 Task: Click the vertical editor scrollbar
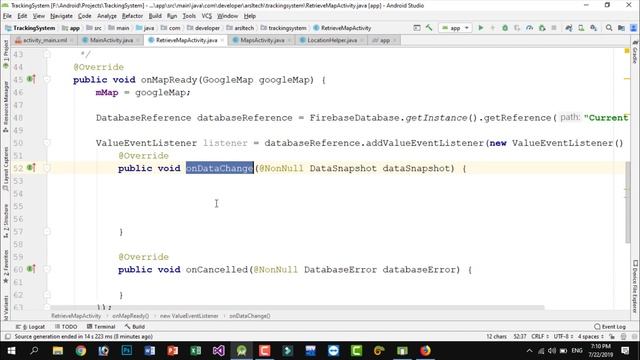(x=627, y=202)
